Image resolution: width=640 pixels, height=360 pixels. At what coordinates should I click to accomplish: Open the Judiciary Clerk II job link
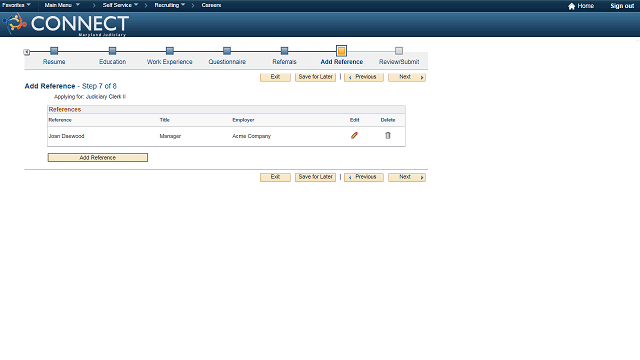pos(106,97)
